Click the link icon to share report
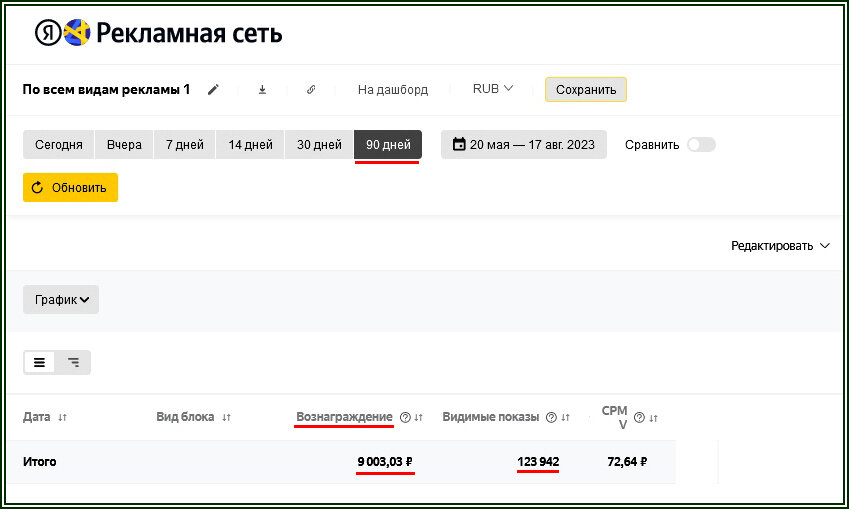The height and width of the screenshot is (509, 849). coord(311,90)
